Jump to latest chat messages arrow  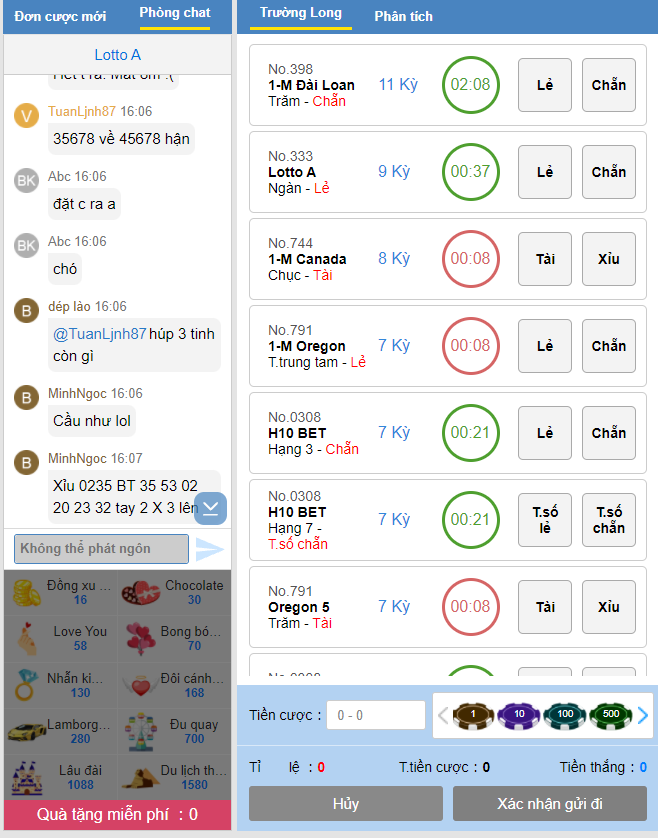click(210, 508)
